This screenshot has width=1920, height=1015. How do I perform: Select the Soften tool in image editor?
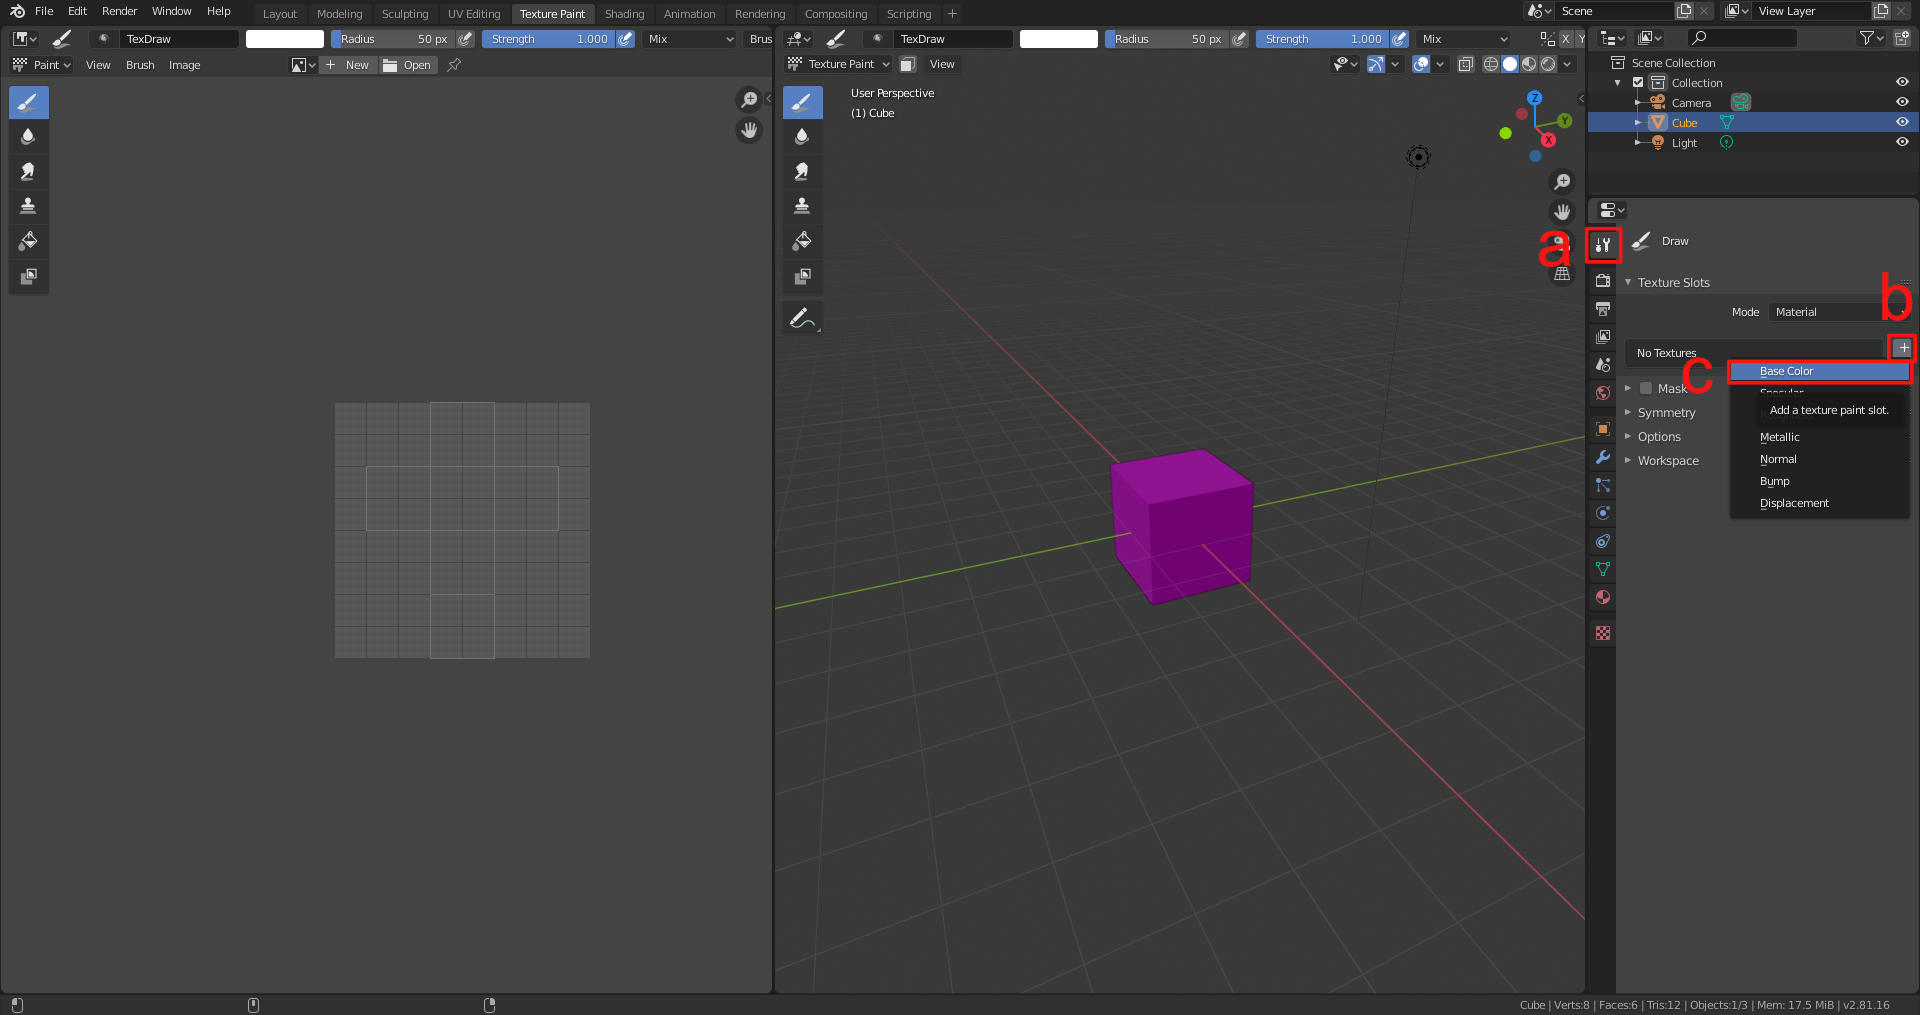coord(28,136)
